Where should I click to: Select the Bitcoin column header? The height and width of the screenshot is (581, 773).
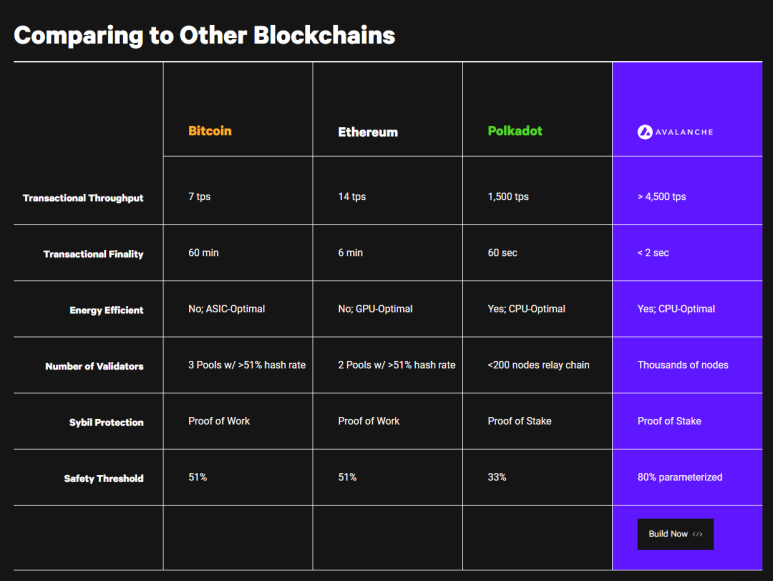210,131
